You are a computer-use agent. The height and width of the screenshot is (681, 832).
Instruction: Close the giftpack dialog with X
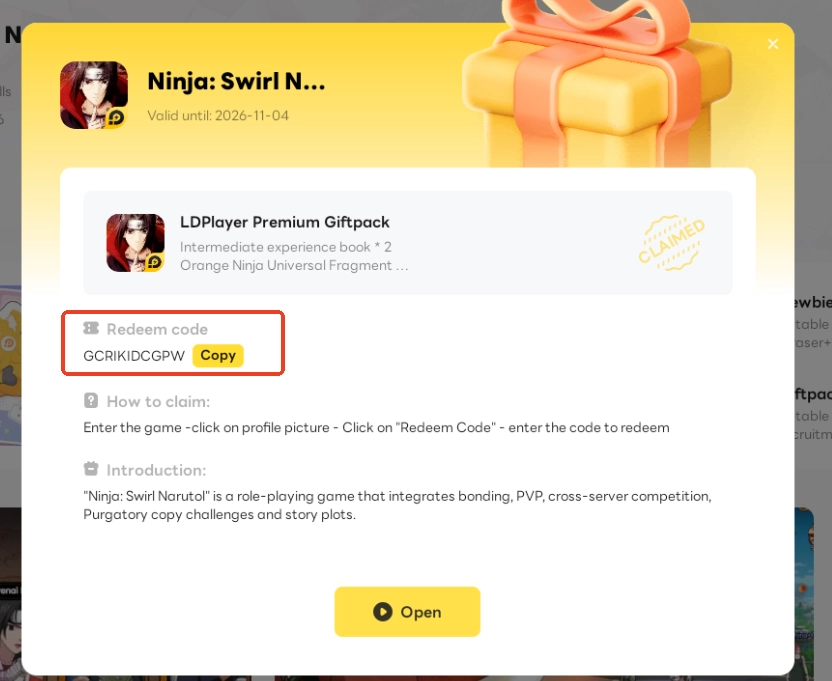(773, 44)
